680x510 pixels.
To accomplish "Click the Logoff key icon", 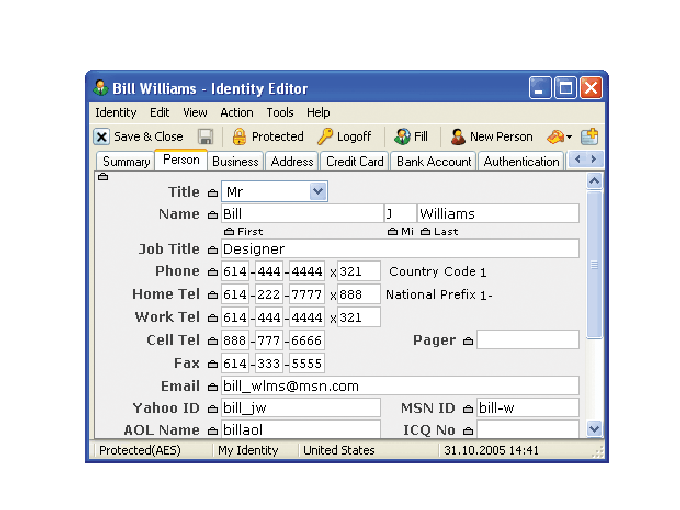I will pyautogui.click(x=325, y=137).
